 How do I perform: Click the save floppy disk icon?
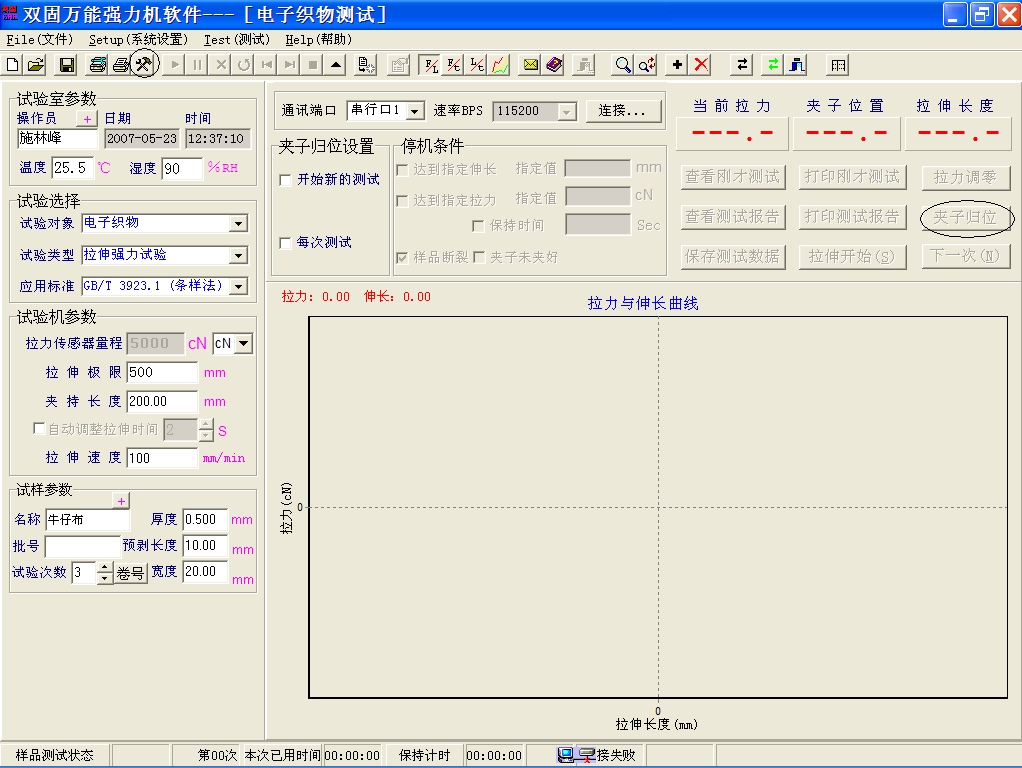(67, 65)
